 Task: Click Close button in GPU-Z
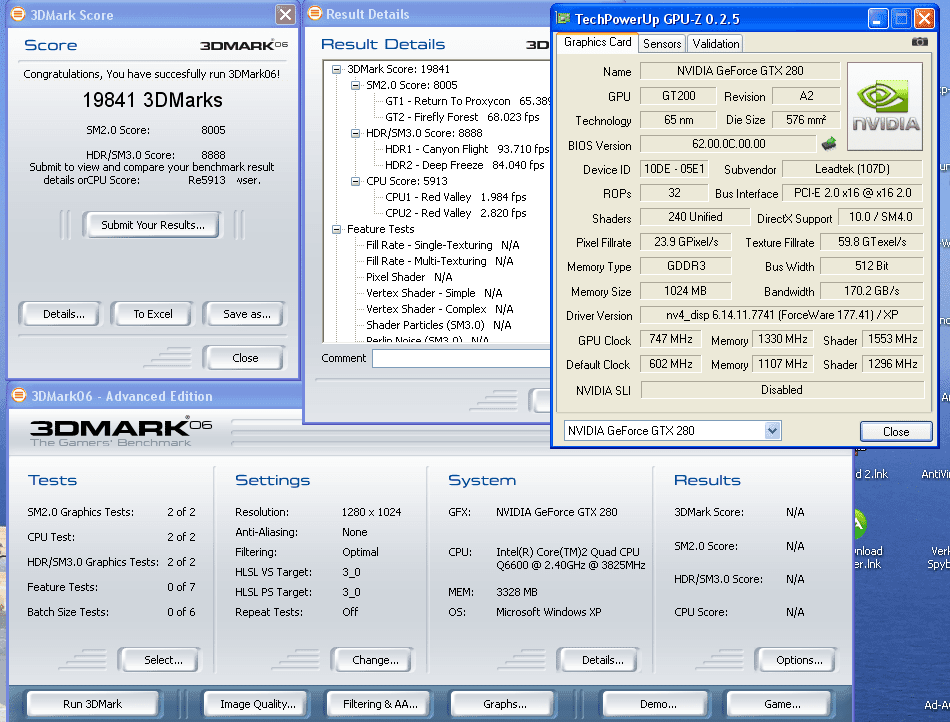[x=896, y=431]
